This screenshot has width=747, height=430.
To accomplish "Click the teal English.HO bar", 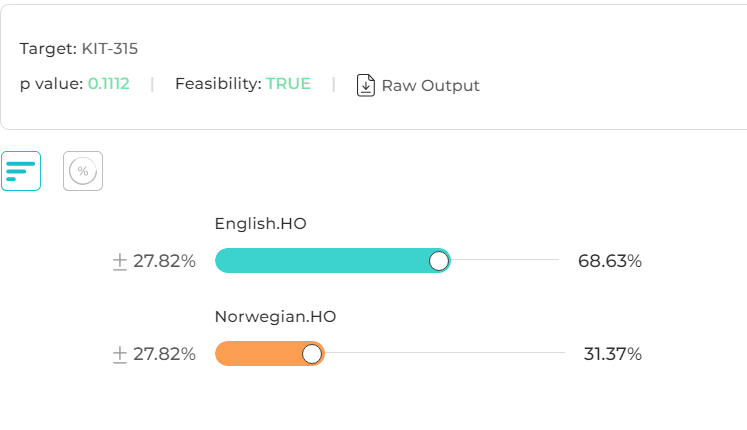I will coord(333,260).
